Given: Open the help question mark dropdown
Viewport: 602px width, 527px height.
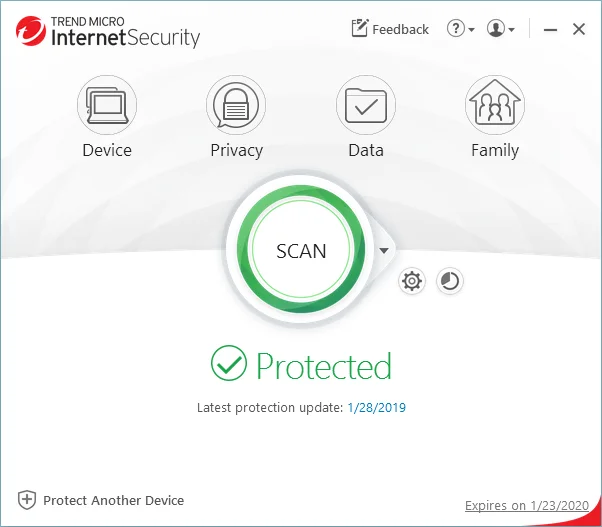Looking at the screenshot, I should [x=460, y=29].
